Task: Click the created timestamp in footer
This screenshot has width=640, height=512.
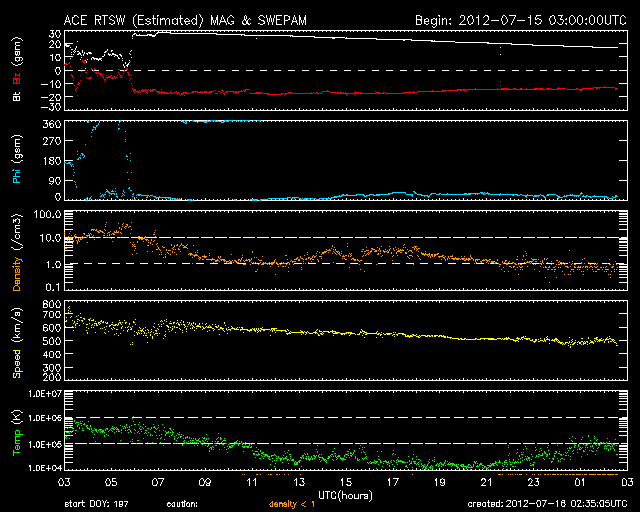Action: click(x=546, y=503)
